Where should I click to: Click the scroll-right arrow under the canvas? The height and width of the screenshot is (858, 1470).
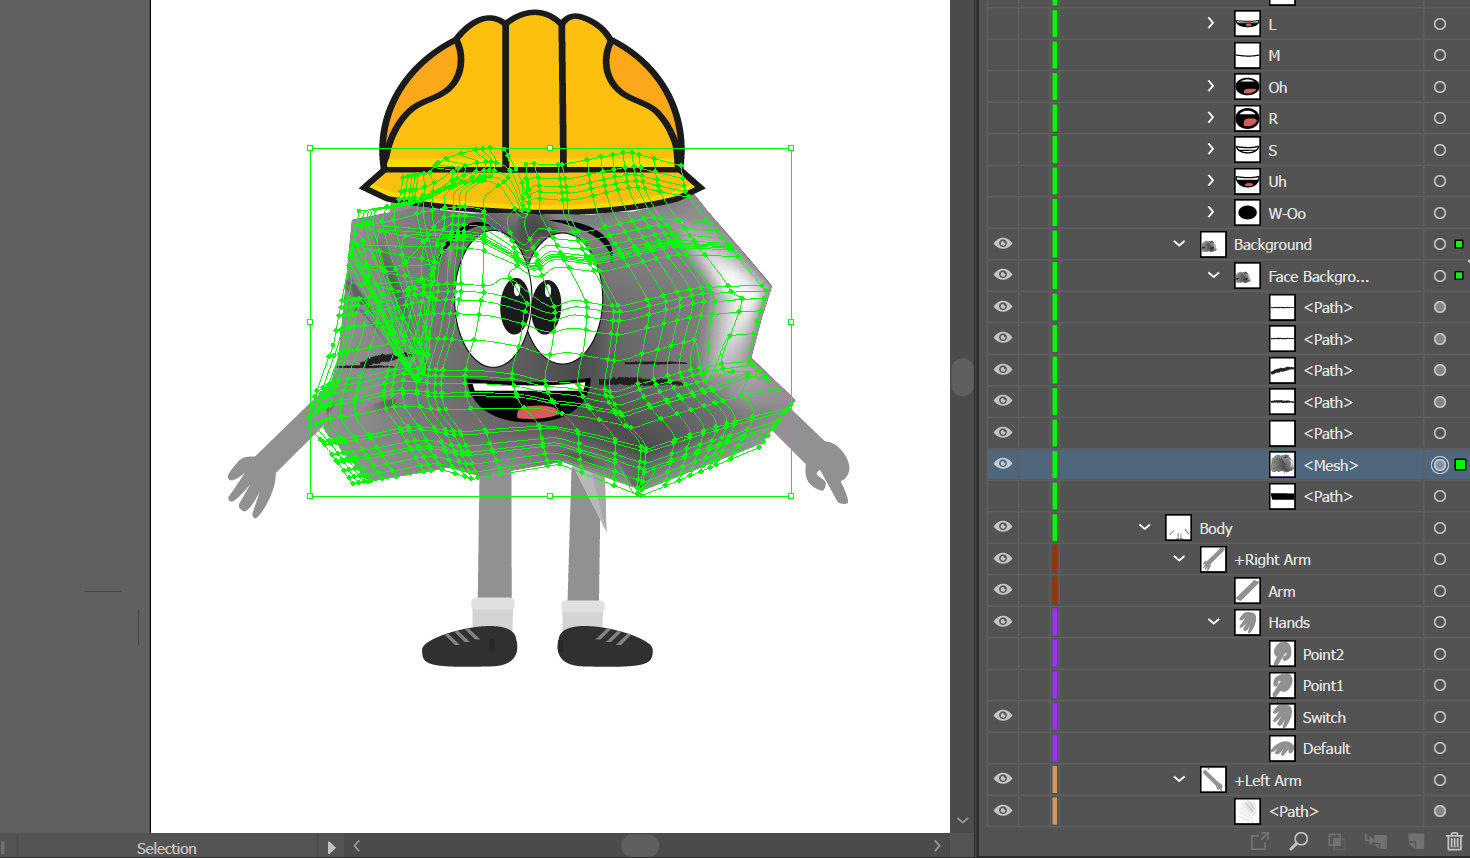[x=937, y=846]
